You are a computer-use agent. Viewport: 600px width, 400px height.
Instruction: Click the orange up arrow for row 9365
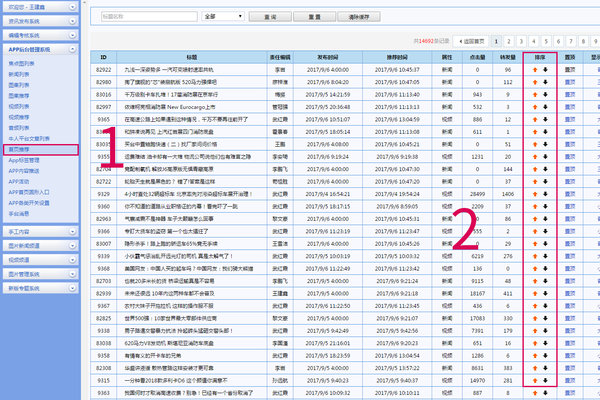534,120
